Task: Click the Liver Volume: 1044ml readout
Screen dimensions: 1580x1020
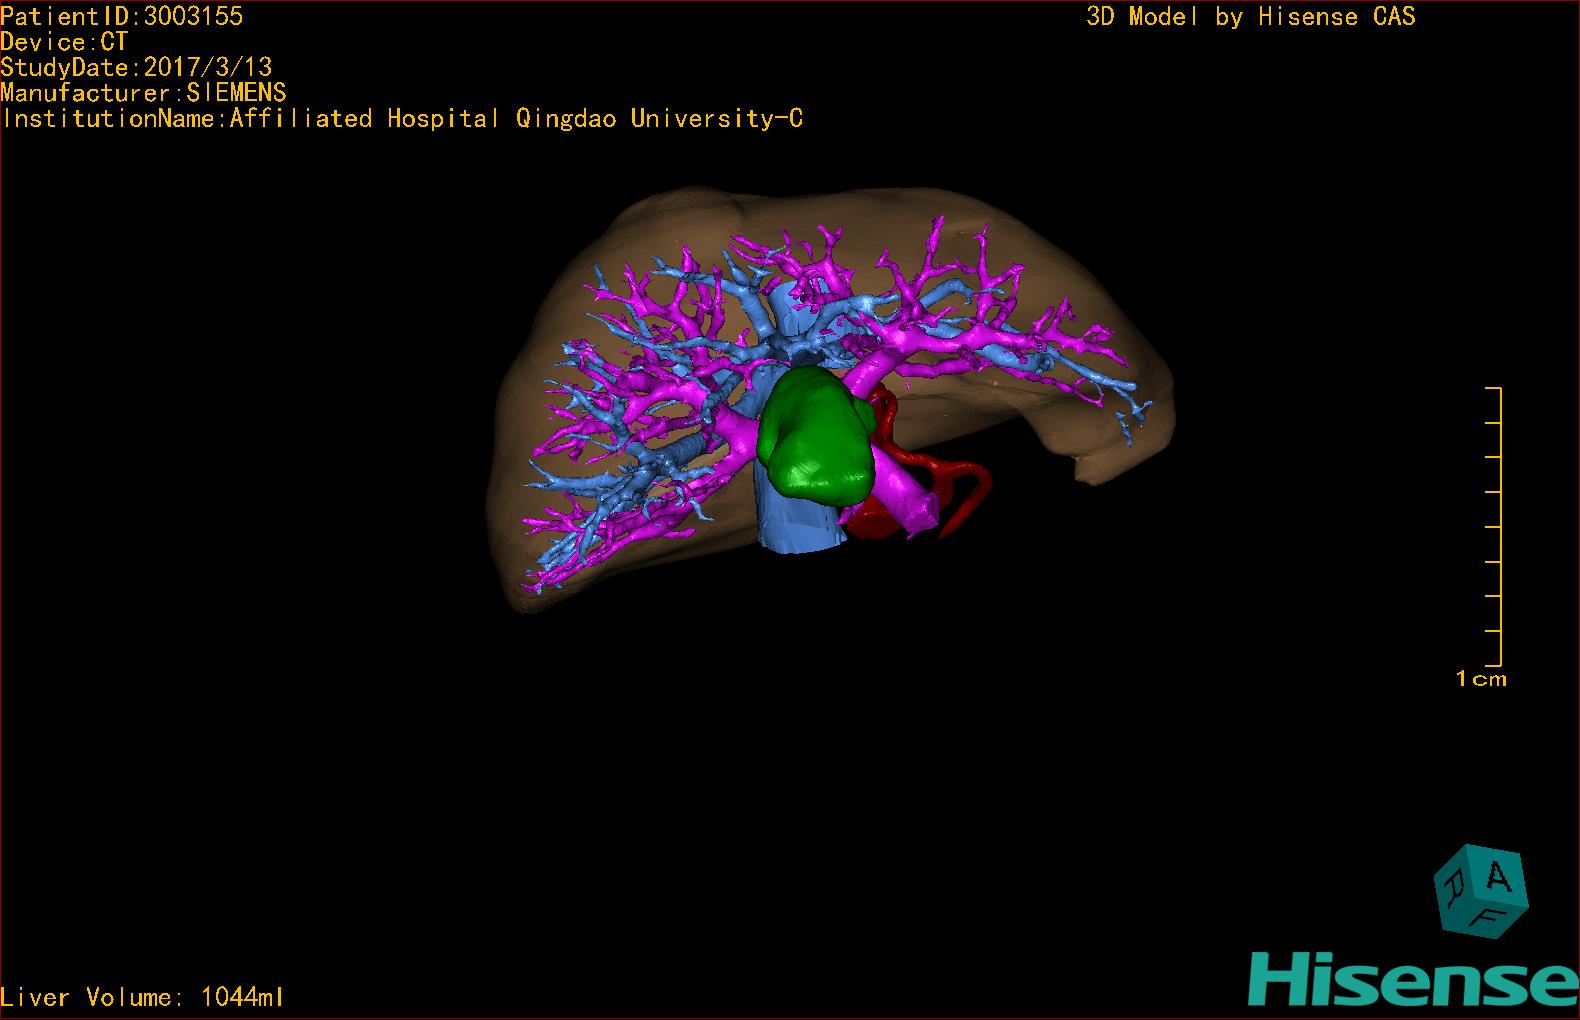Action: click(x=142, y=997)
